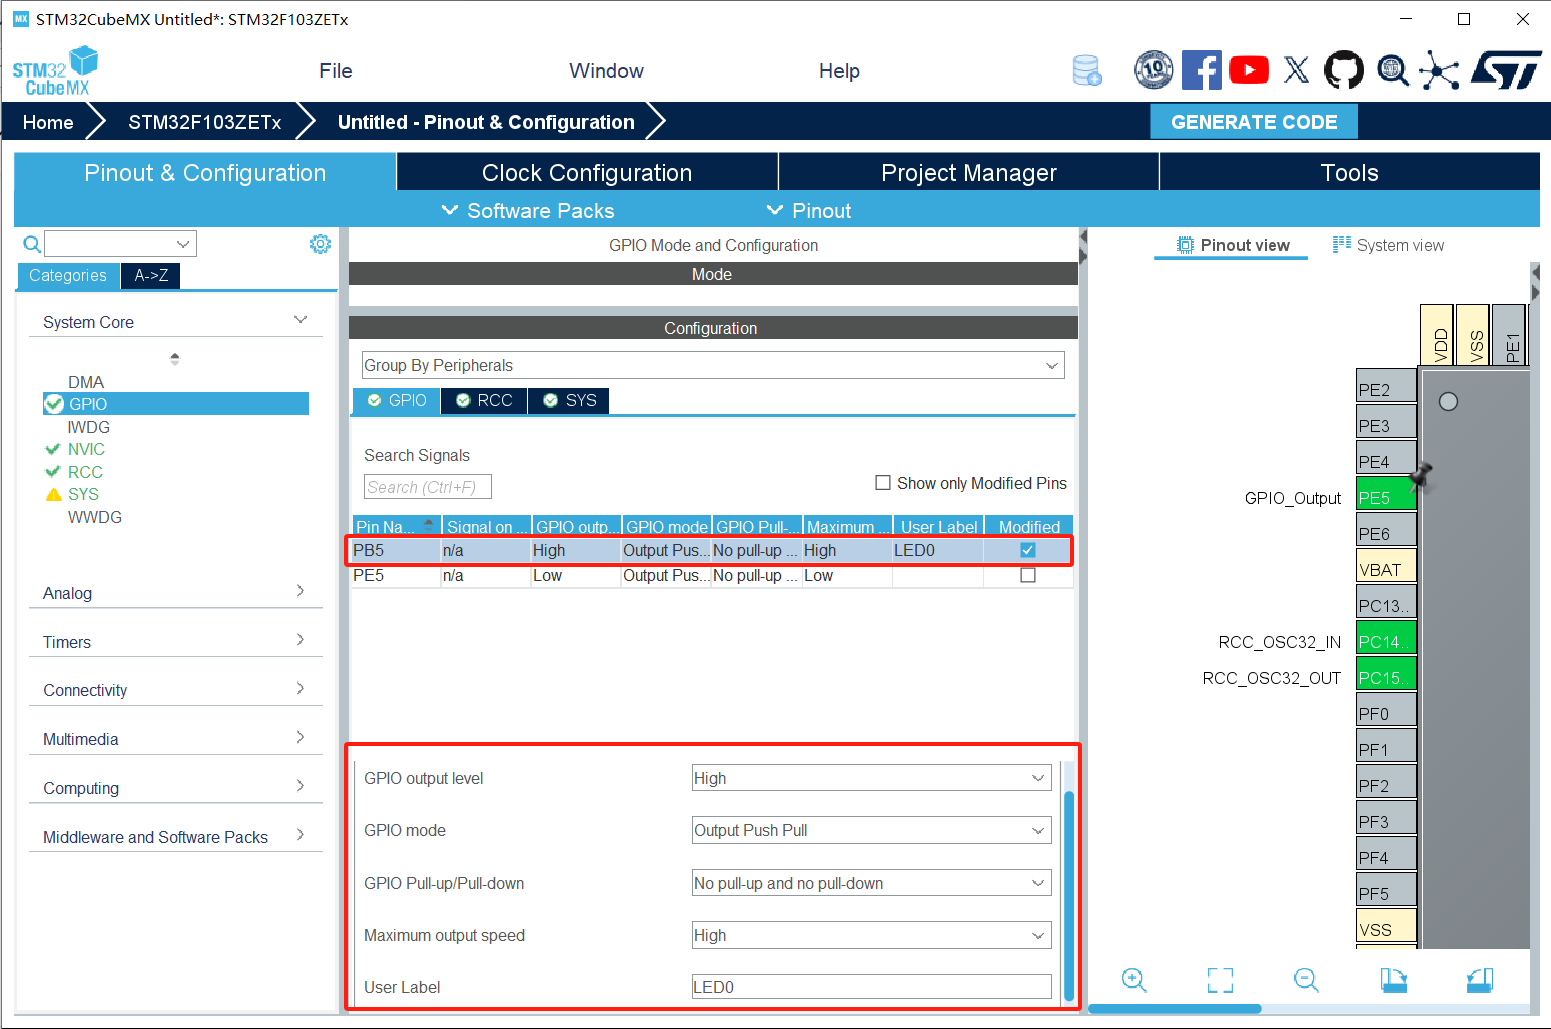Open the Group By Peripherals dropdown

[713, 365]
